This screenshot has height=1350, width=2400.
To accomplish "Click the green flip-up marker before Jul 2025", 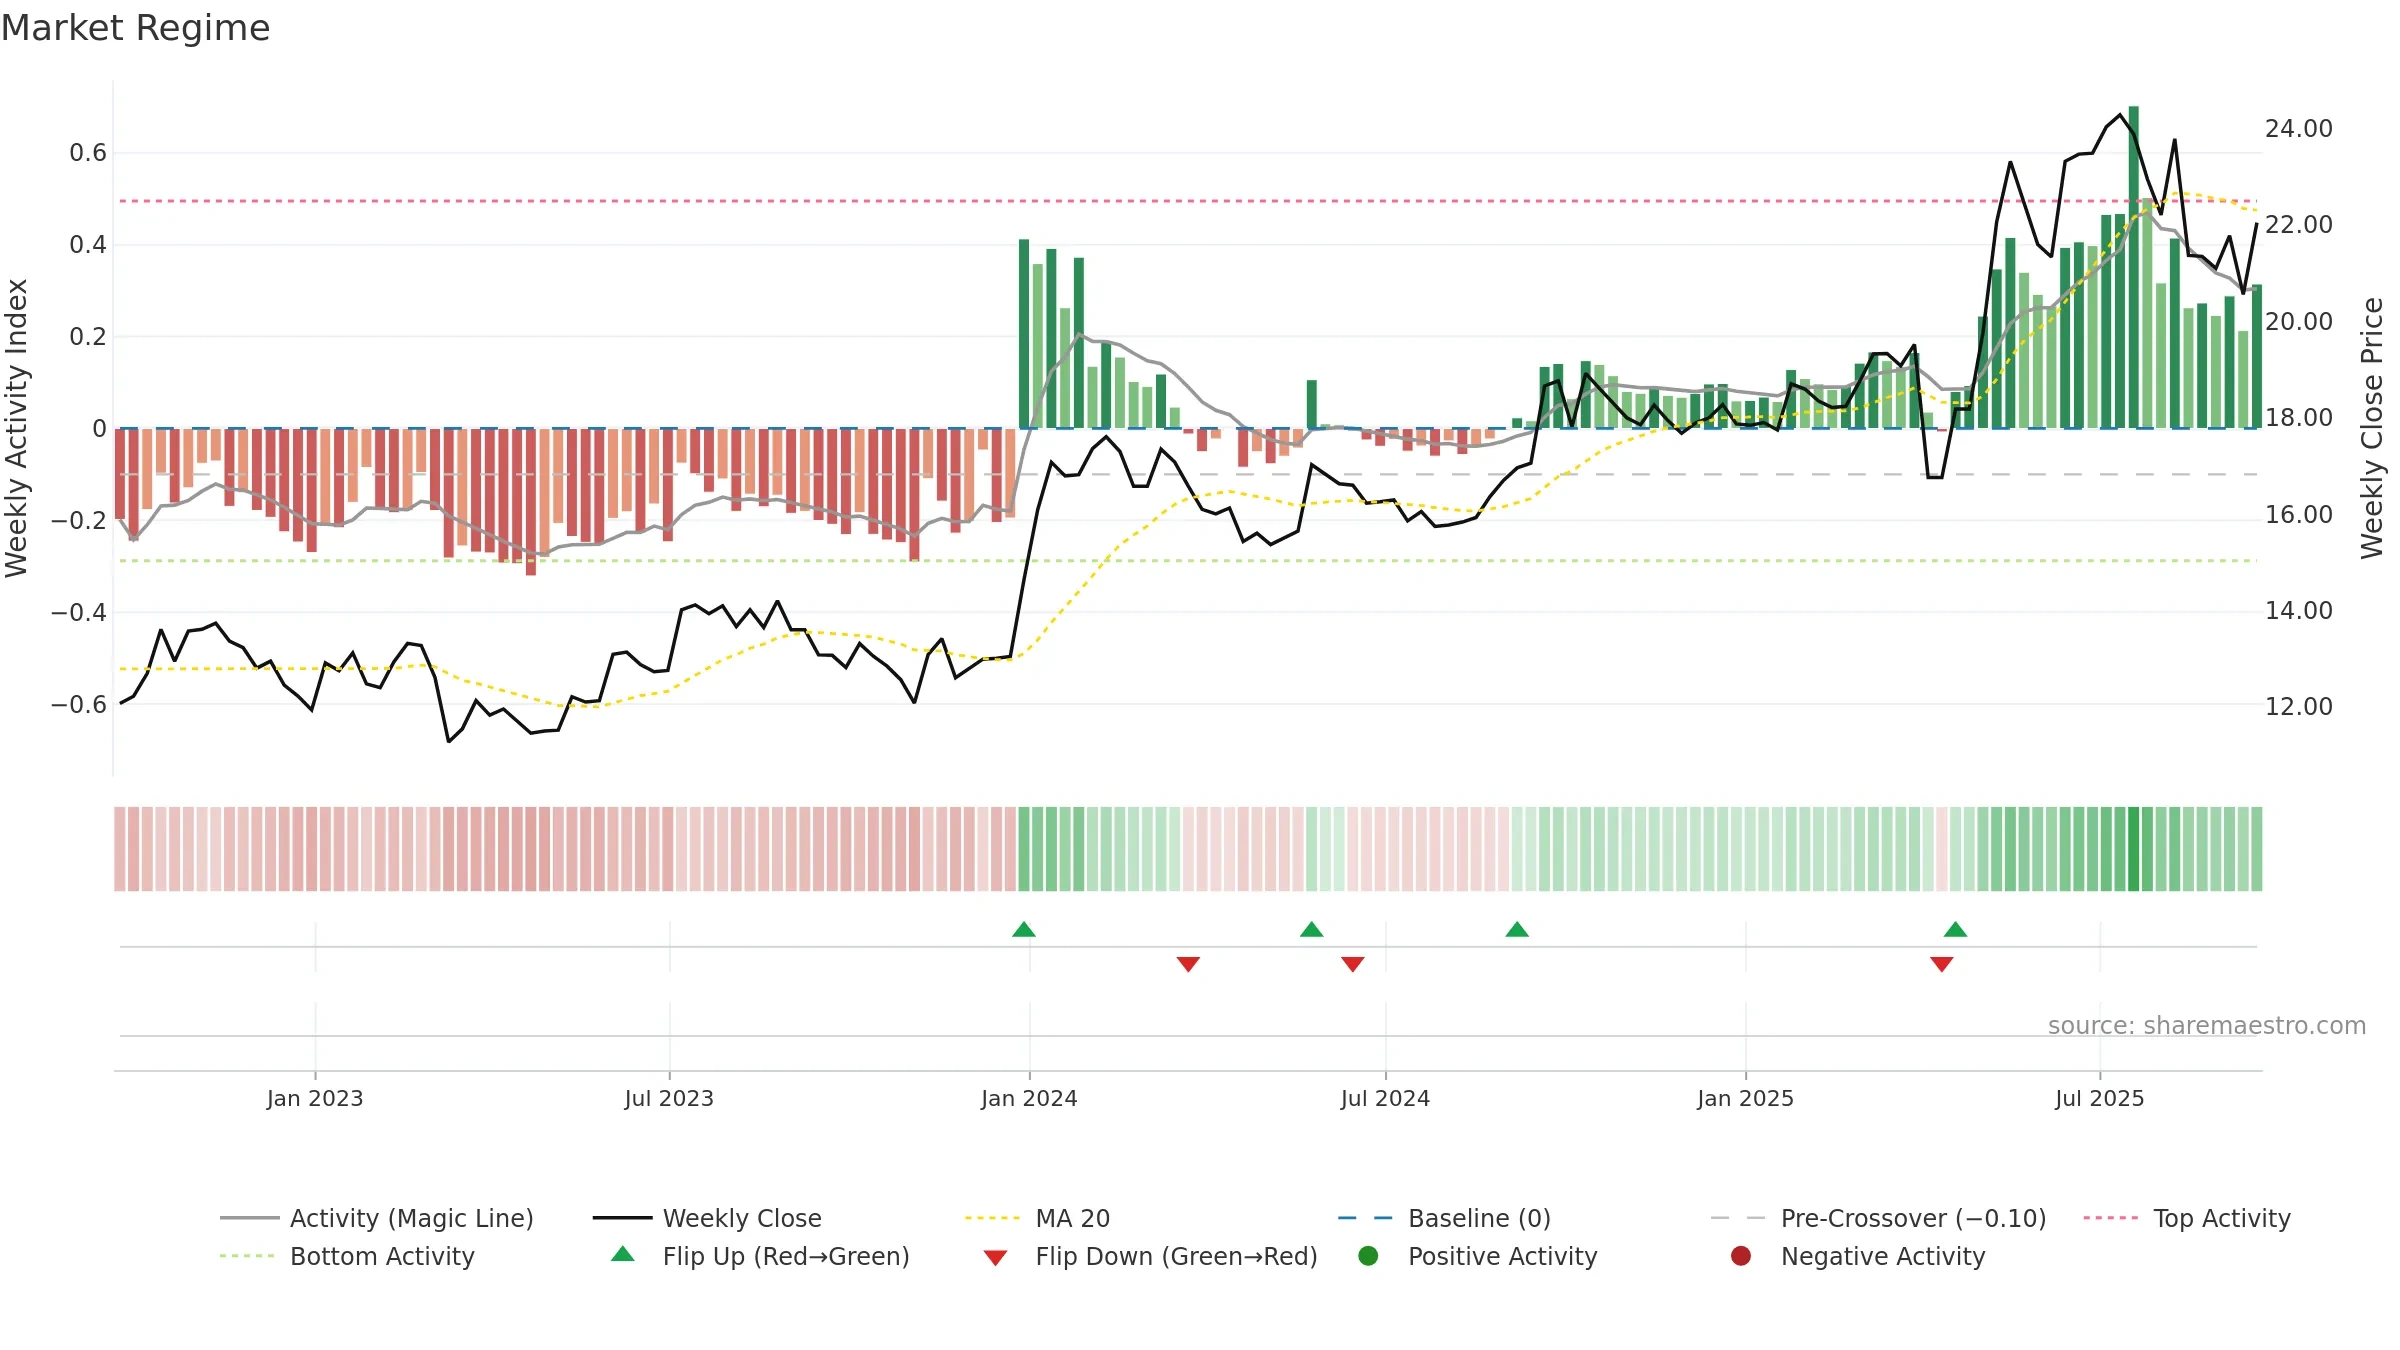I will pyautogui.click(x=1955, y=930).
